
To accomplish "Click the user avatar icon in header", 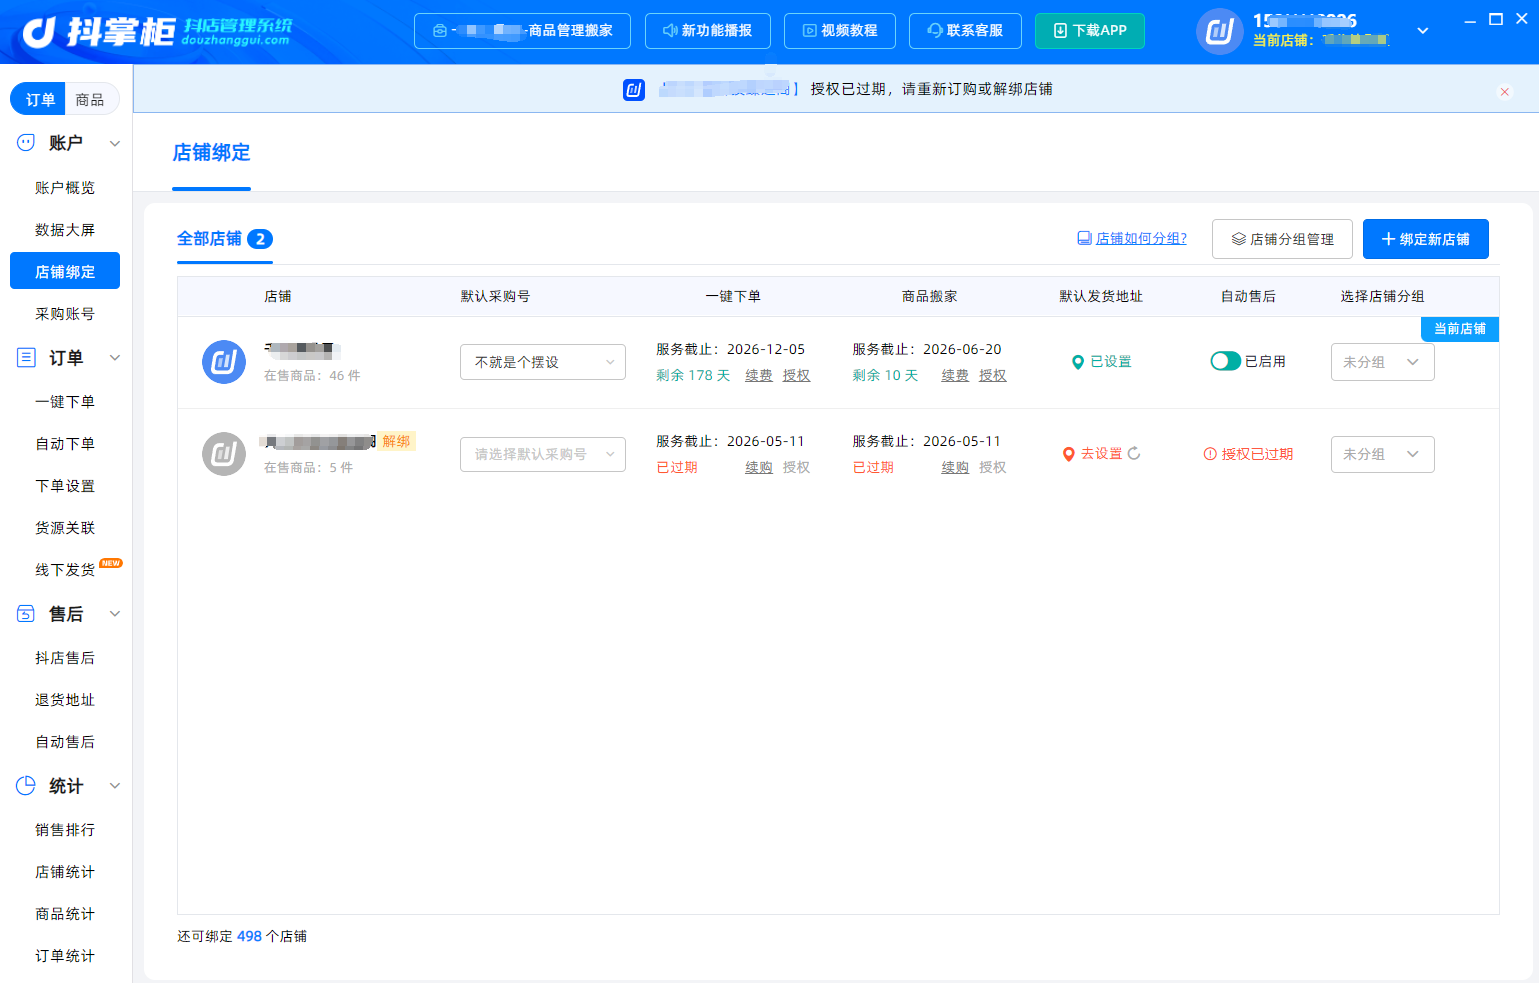I will (x=1219, y=31).
